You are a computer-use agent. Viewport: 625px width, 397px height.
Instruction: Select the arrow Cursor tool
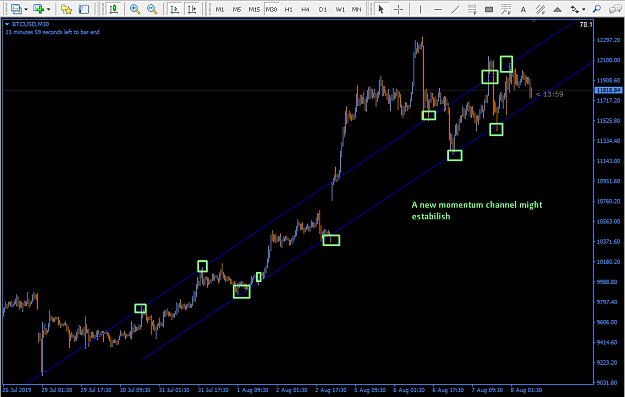coord(381,9)
